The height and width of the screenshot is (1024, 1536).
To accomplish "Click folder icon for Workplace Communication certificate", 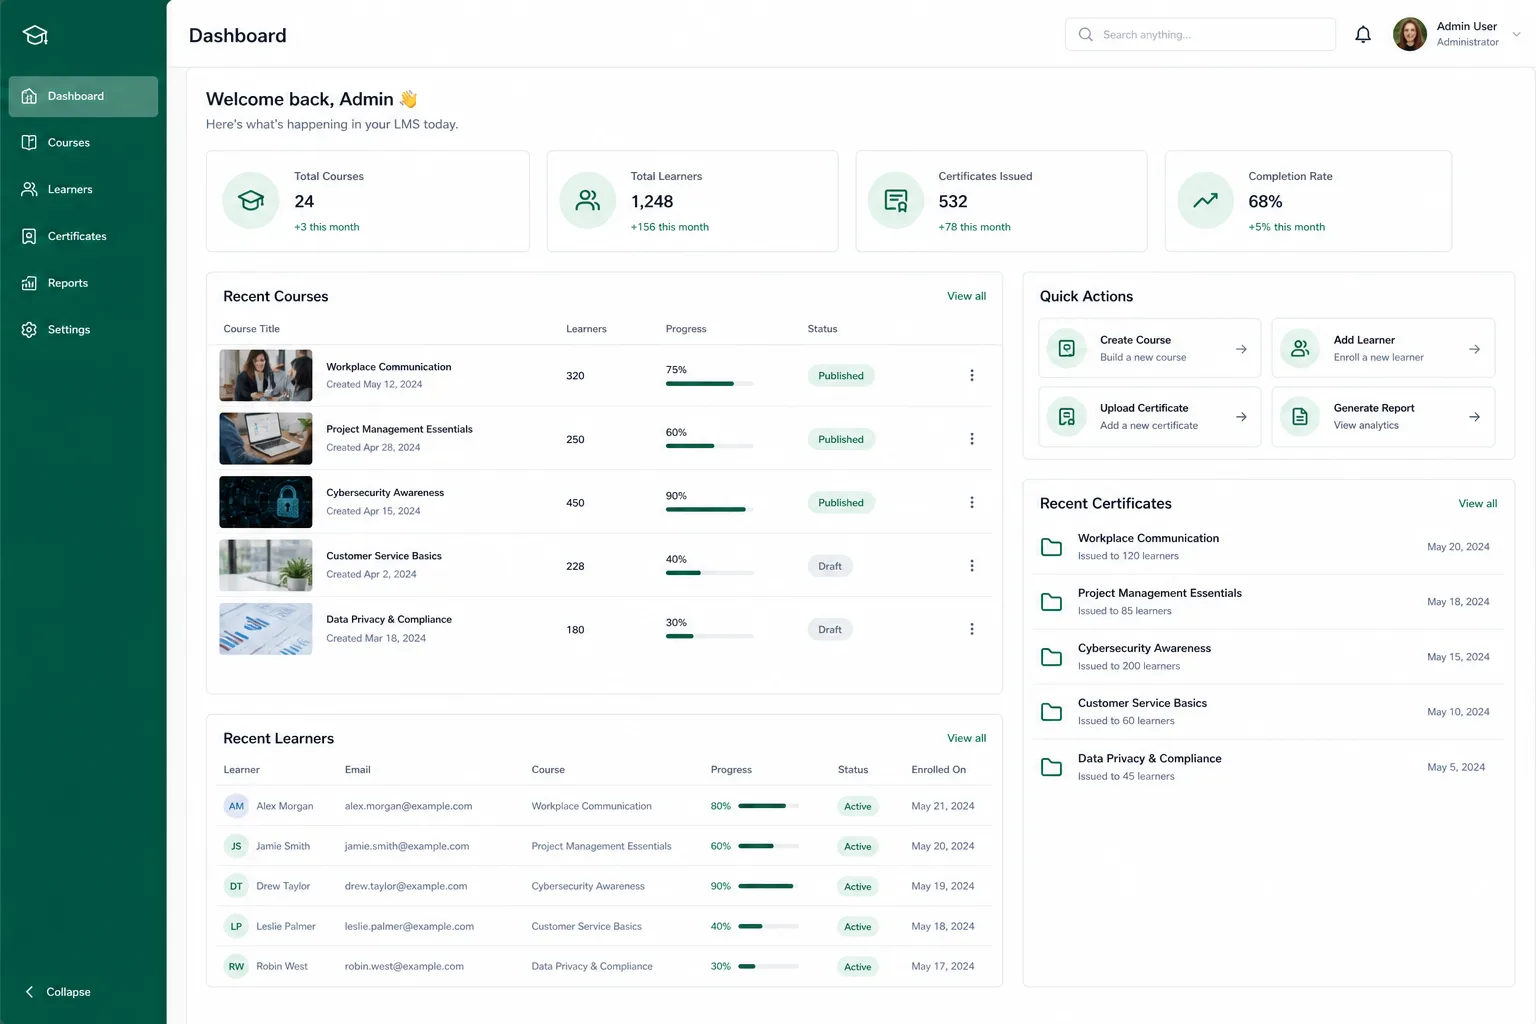I will pyautogui.click(x=1051, y=547).
